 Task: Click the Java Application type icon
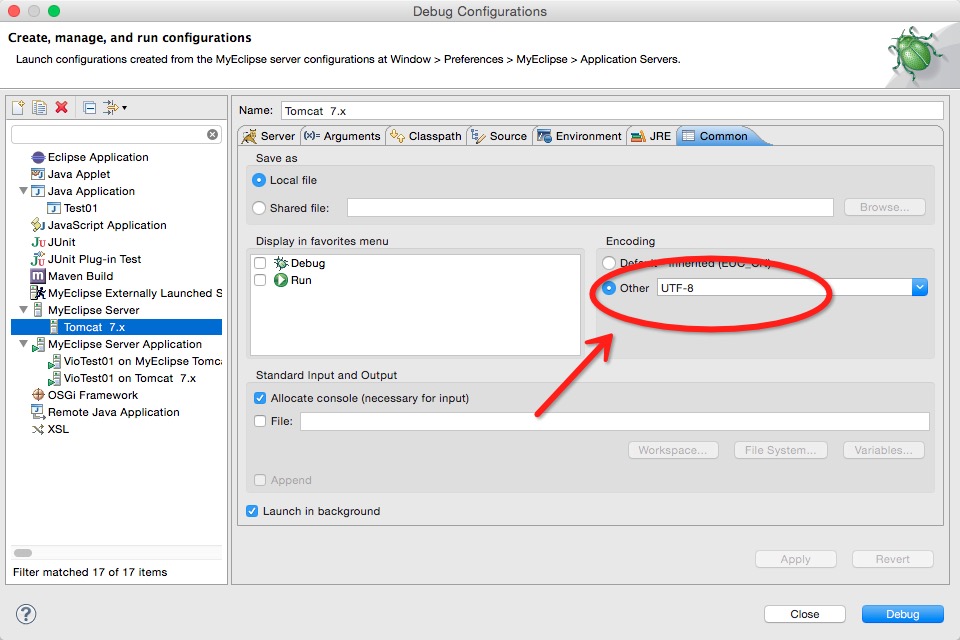[x=38, y=191]
